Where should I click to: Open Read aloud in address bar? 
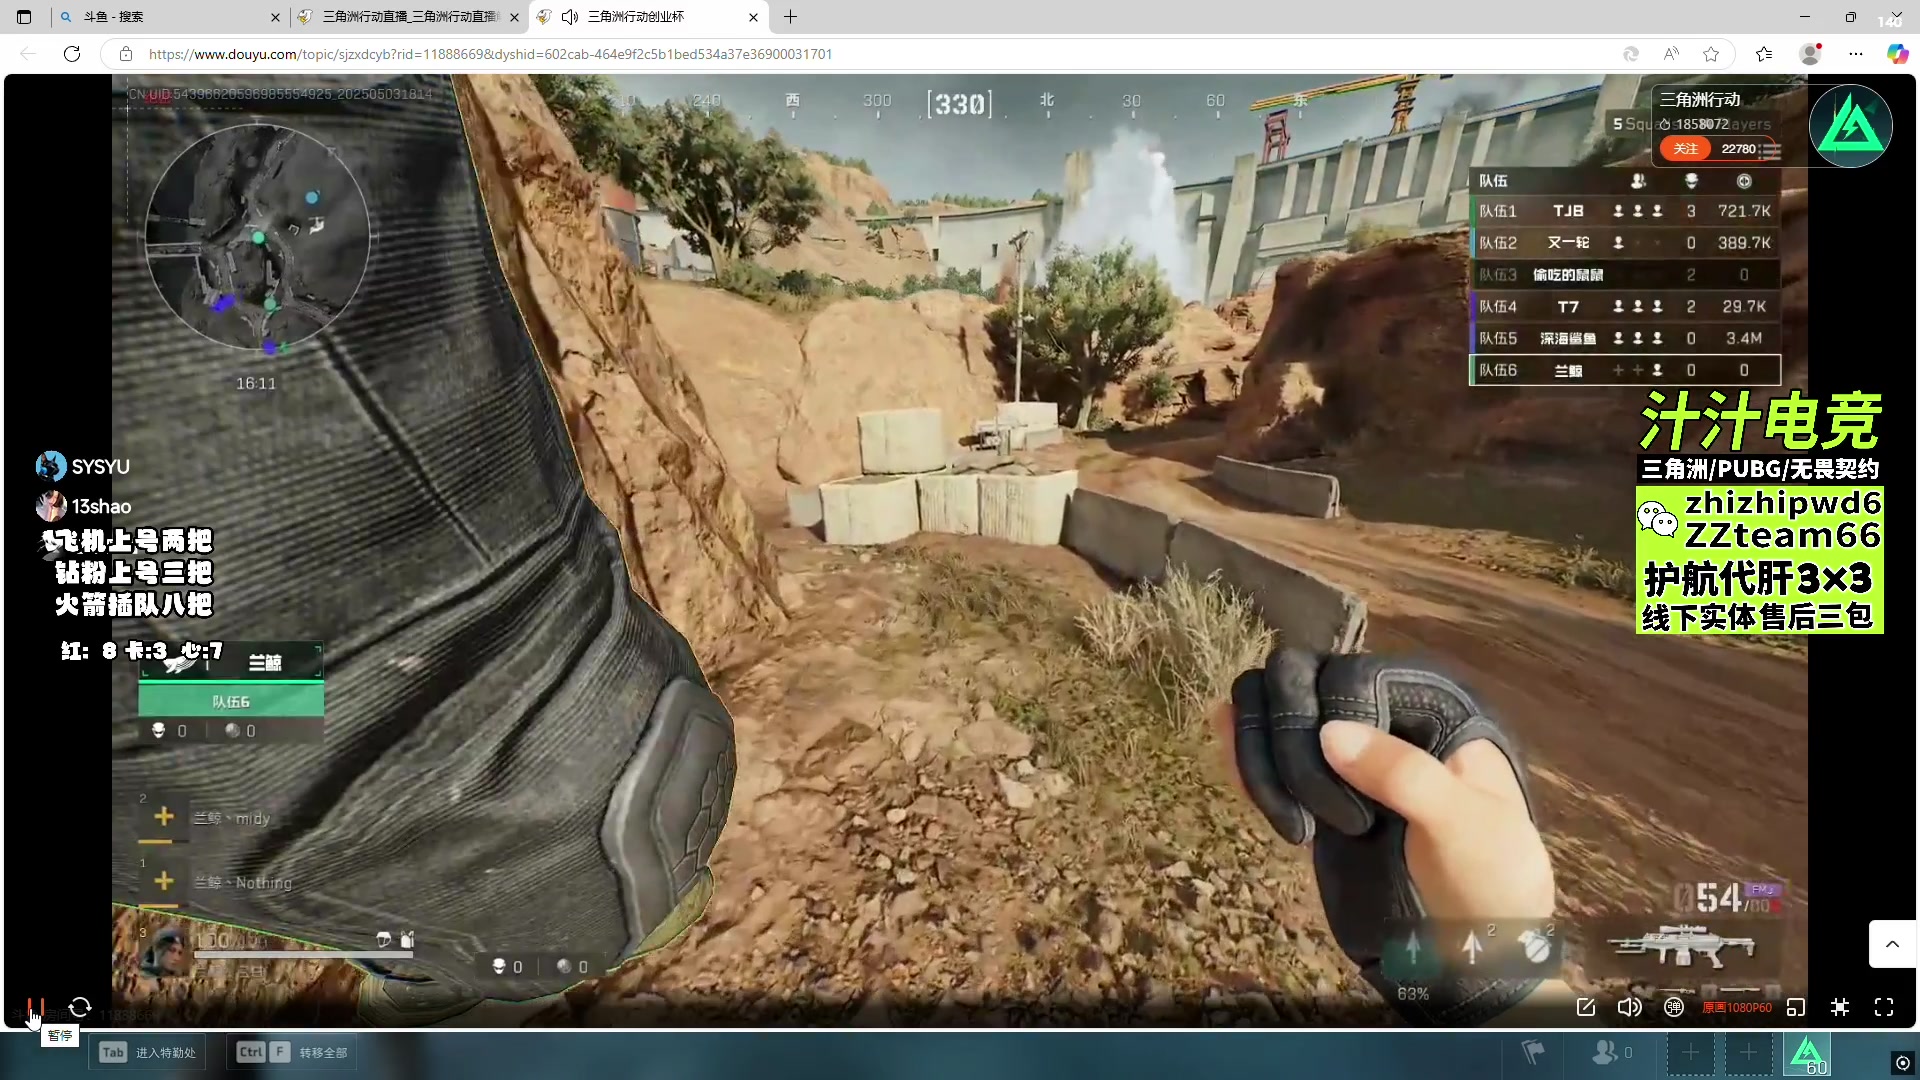1671,54
